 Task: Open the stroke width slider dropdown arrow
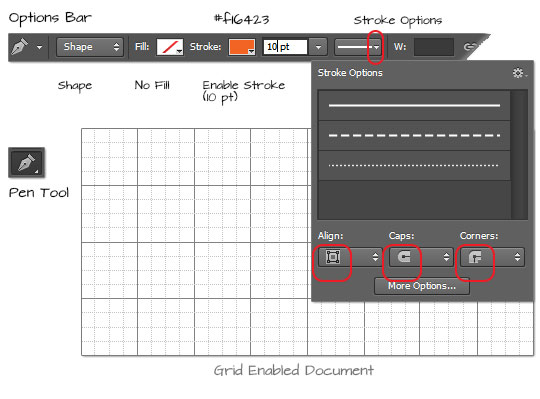click(x=318, y=47)
